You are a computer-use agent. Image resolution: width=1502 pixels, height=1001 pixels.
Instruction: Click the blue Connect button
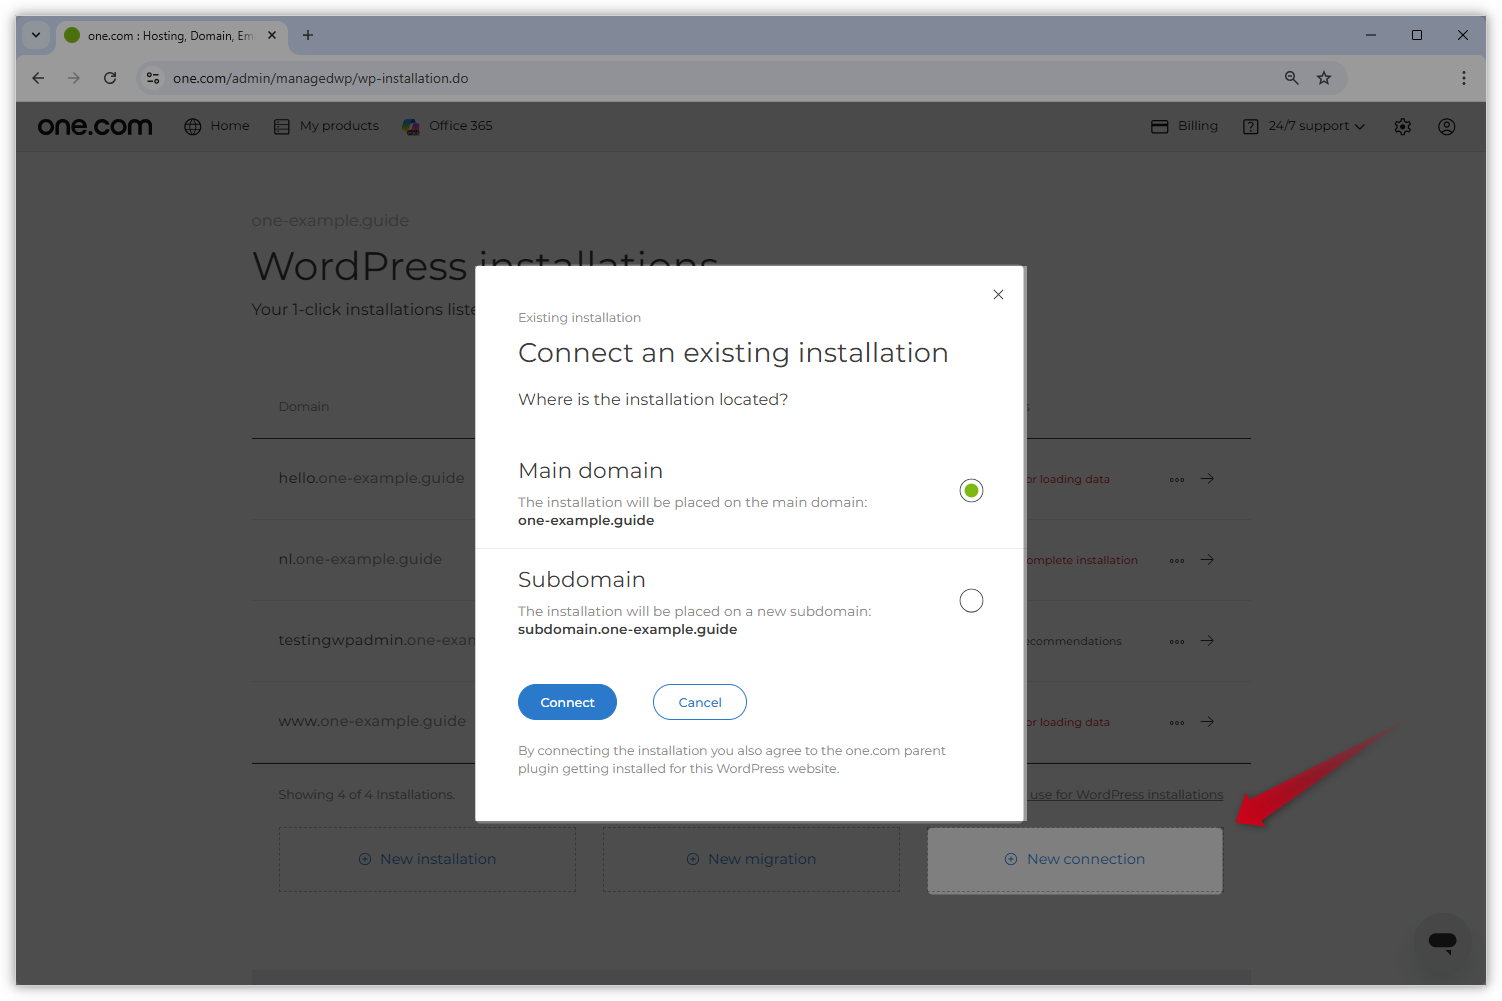point(567,702)
